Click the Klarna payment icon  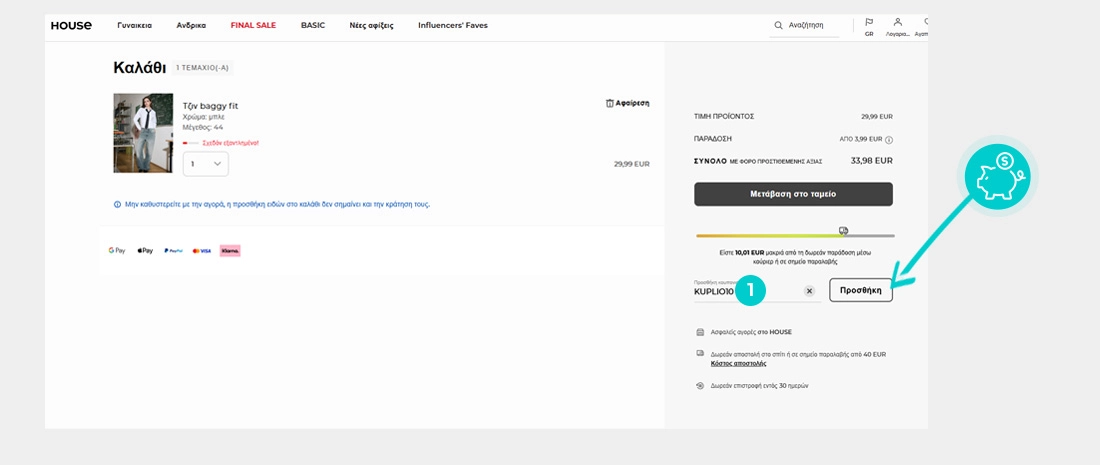[x=230, y=251]
